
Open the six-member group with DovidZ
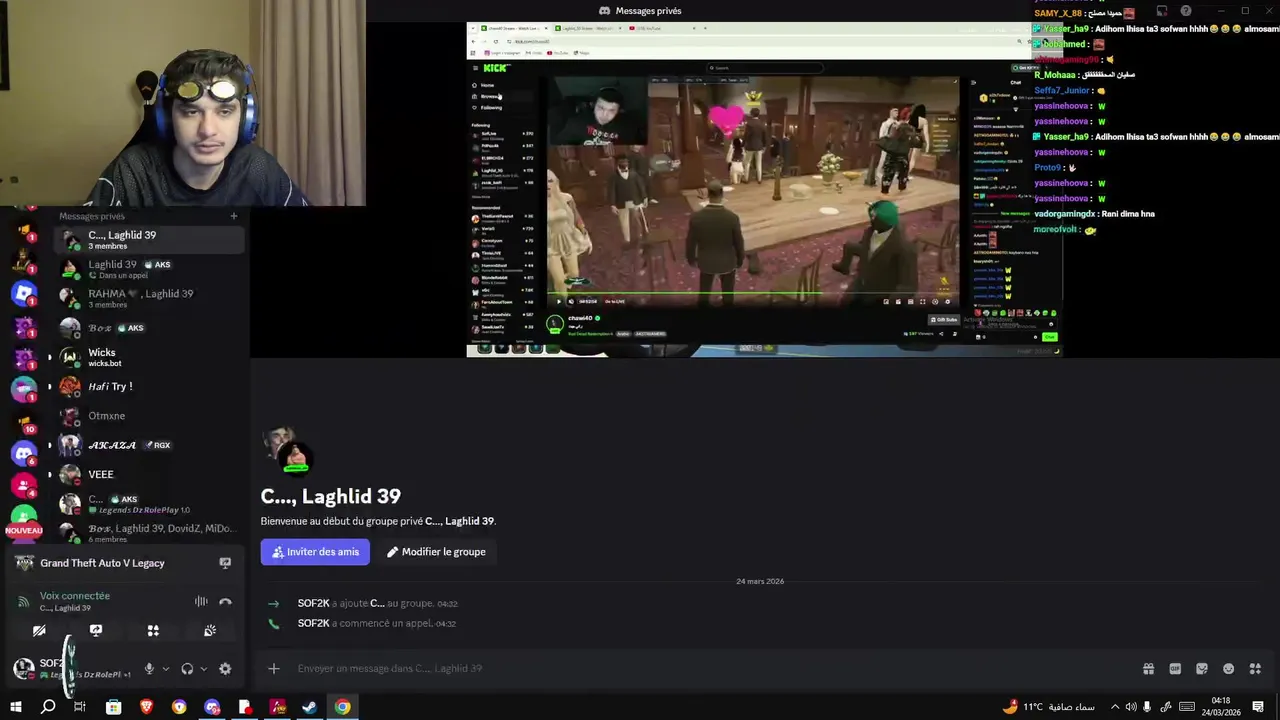[x=150, y=533]
